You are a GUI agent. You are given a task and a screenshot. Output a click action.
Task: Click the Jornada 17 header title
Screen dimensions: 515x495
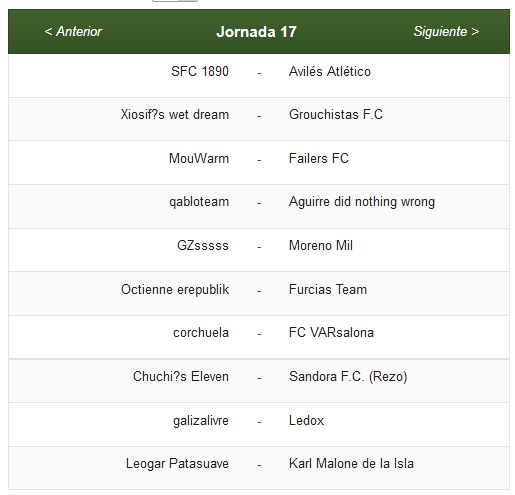click(x=256, y=32)
